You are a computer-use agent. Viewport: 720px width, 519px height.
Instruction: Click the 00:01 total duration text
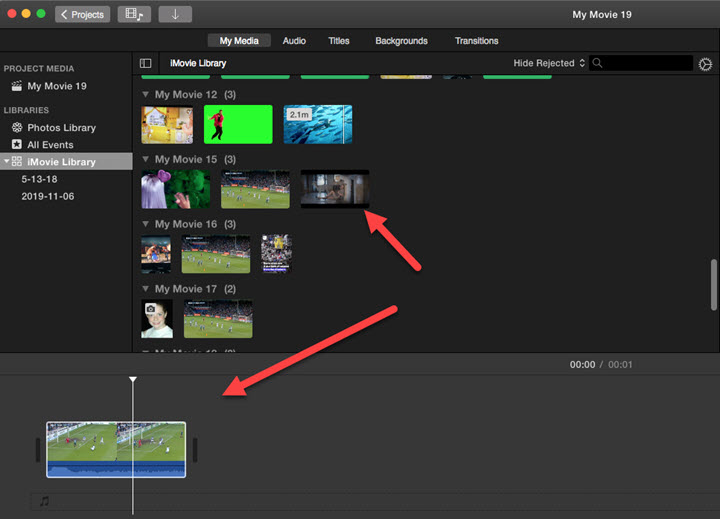point(620,365)
